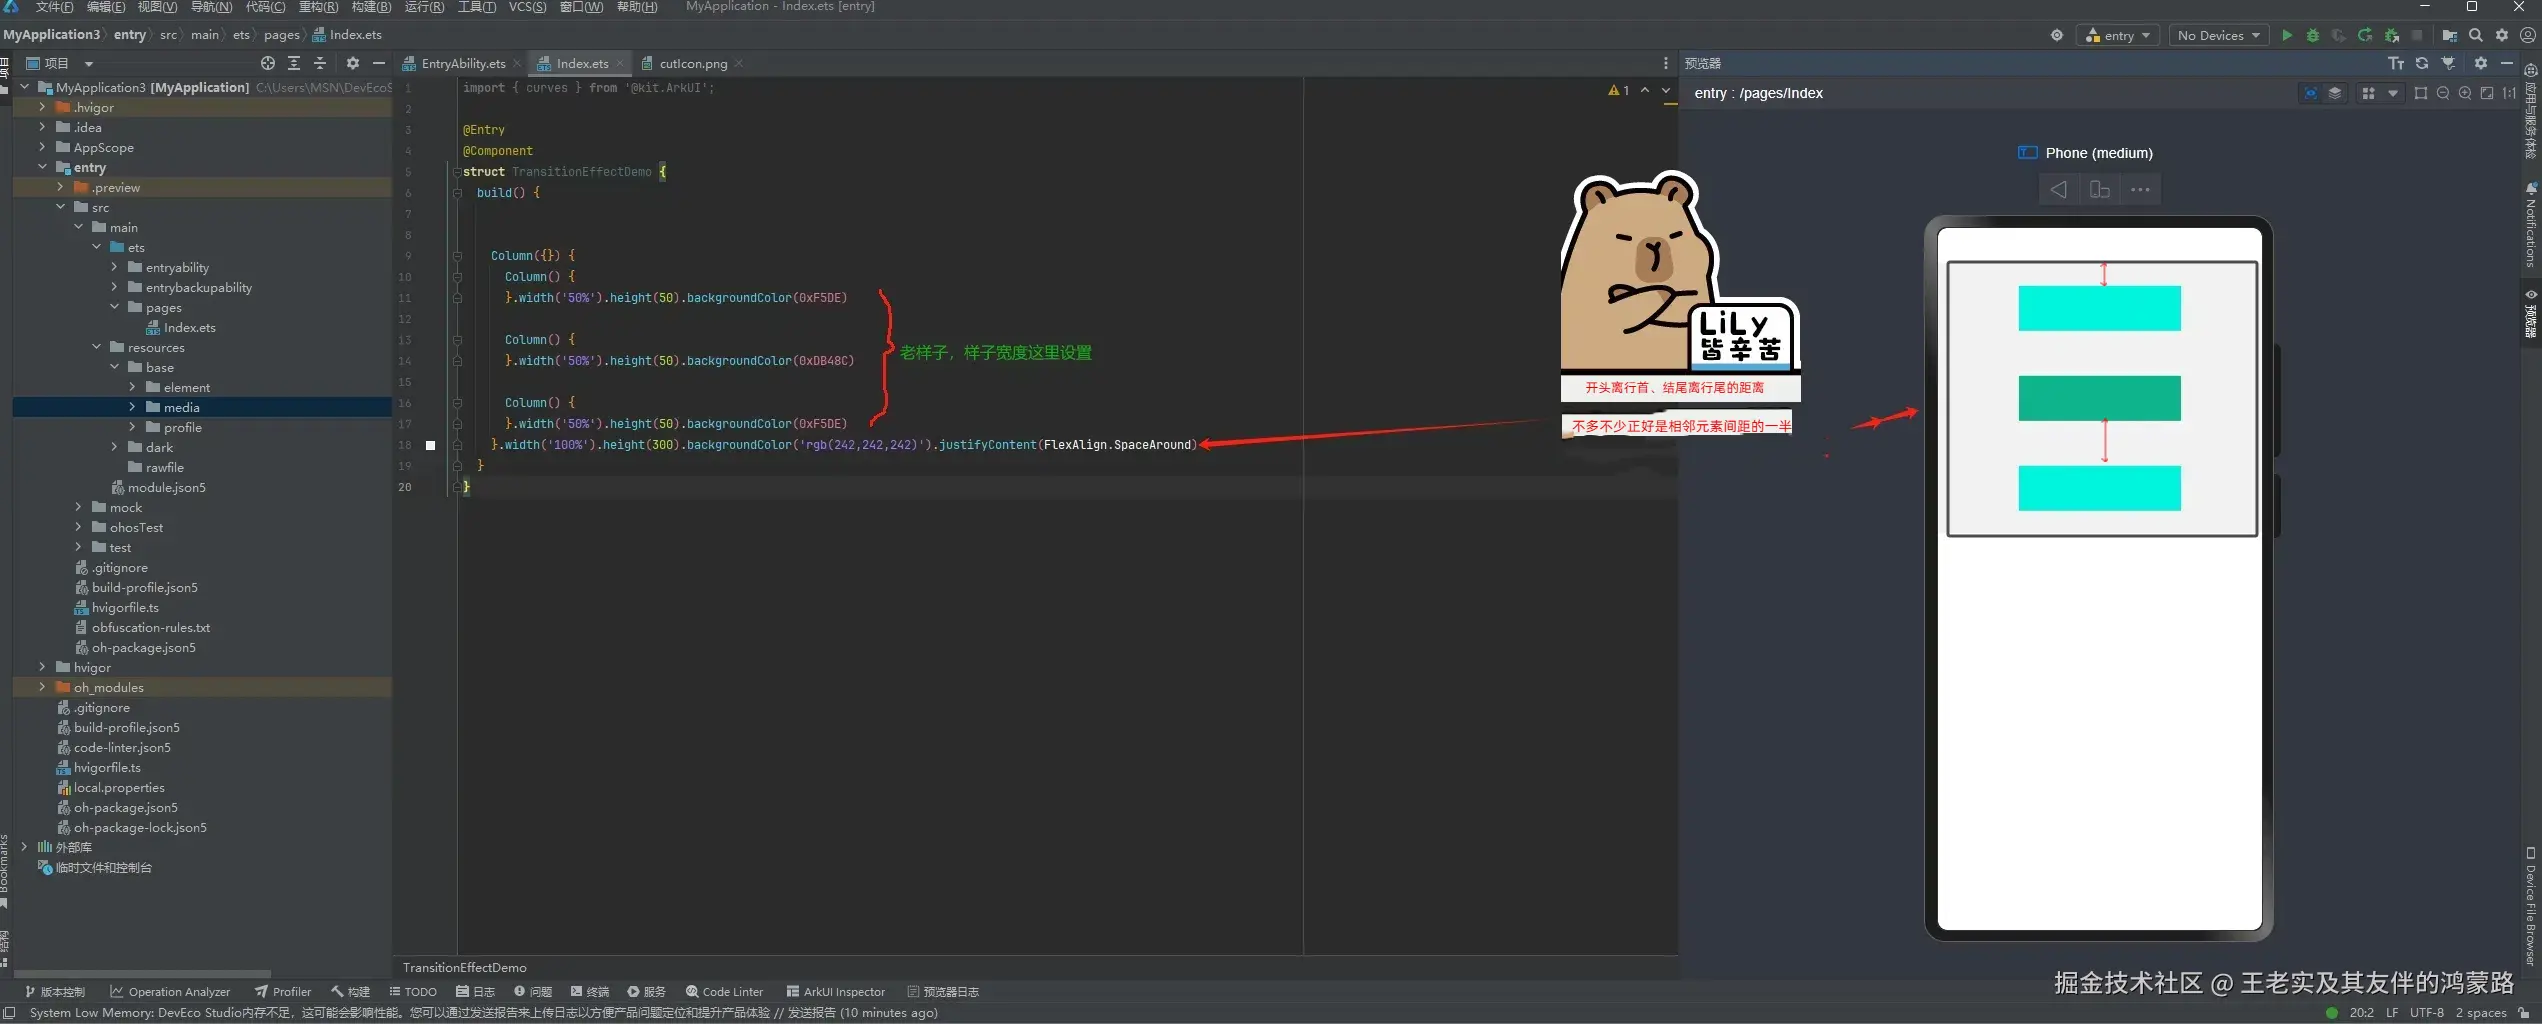Screen dimensions: 2542x1024
Task: Open the entry module configuration dropdown
Action: tap(2118, 35)
